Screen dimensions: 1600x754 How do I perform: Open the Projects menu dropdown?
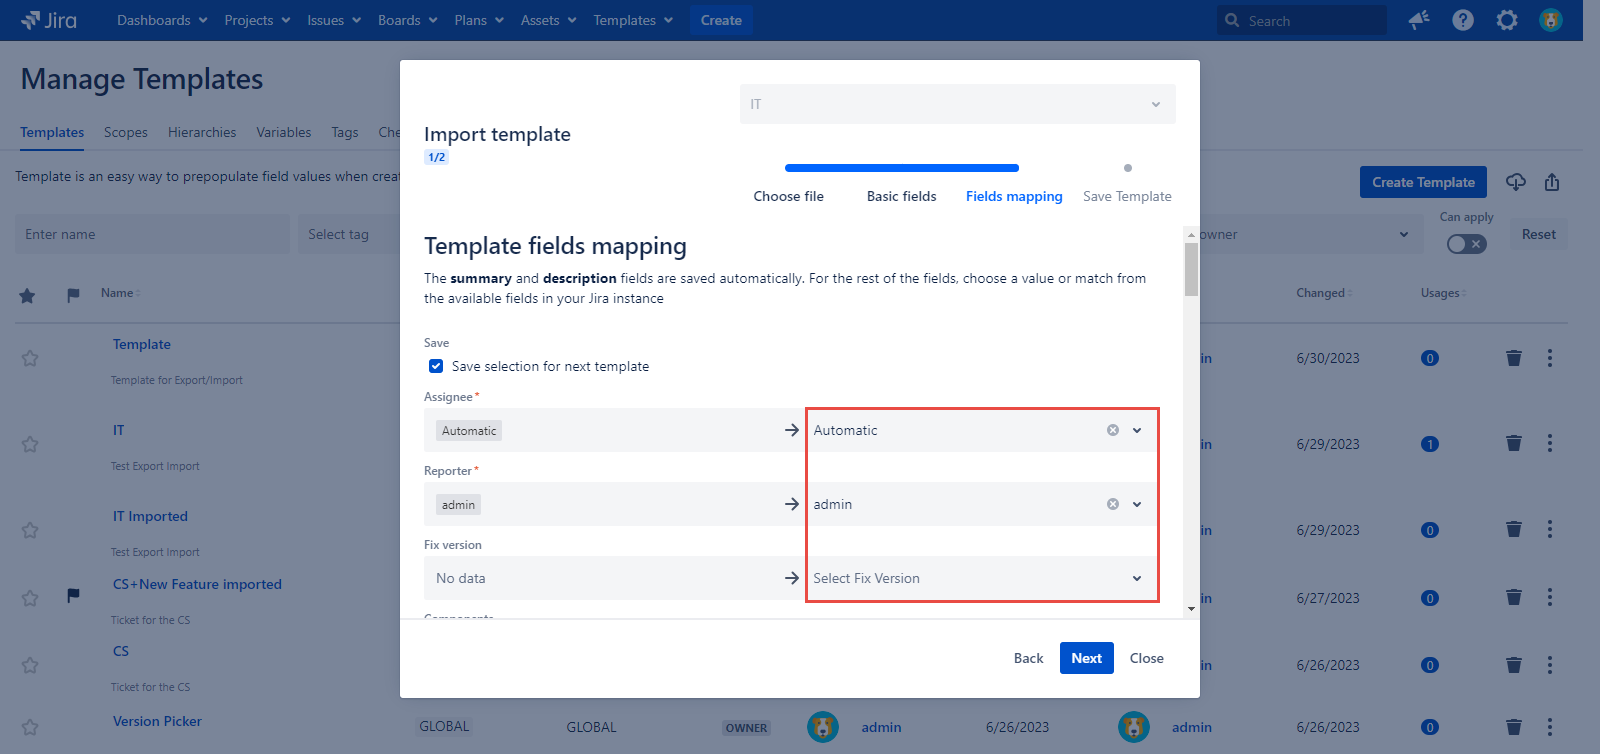(x=257, y=20)
